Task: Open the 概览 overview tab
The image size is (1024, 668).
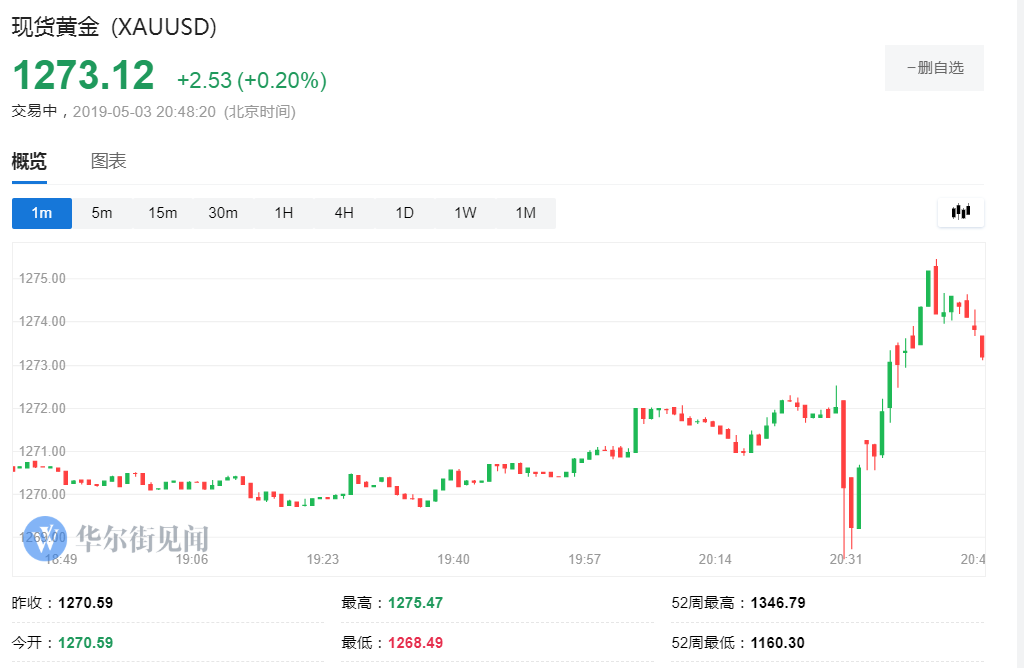Action: (29, 161)
